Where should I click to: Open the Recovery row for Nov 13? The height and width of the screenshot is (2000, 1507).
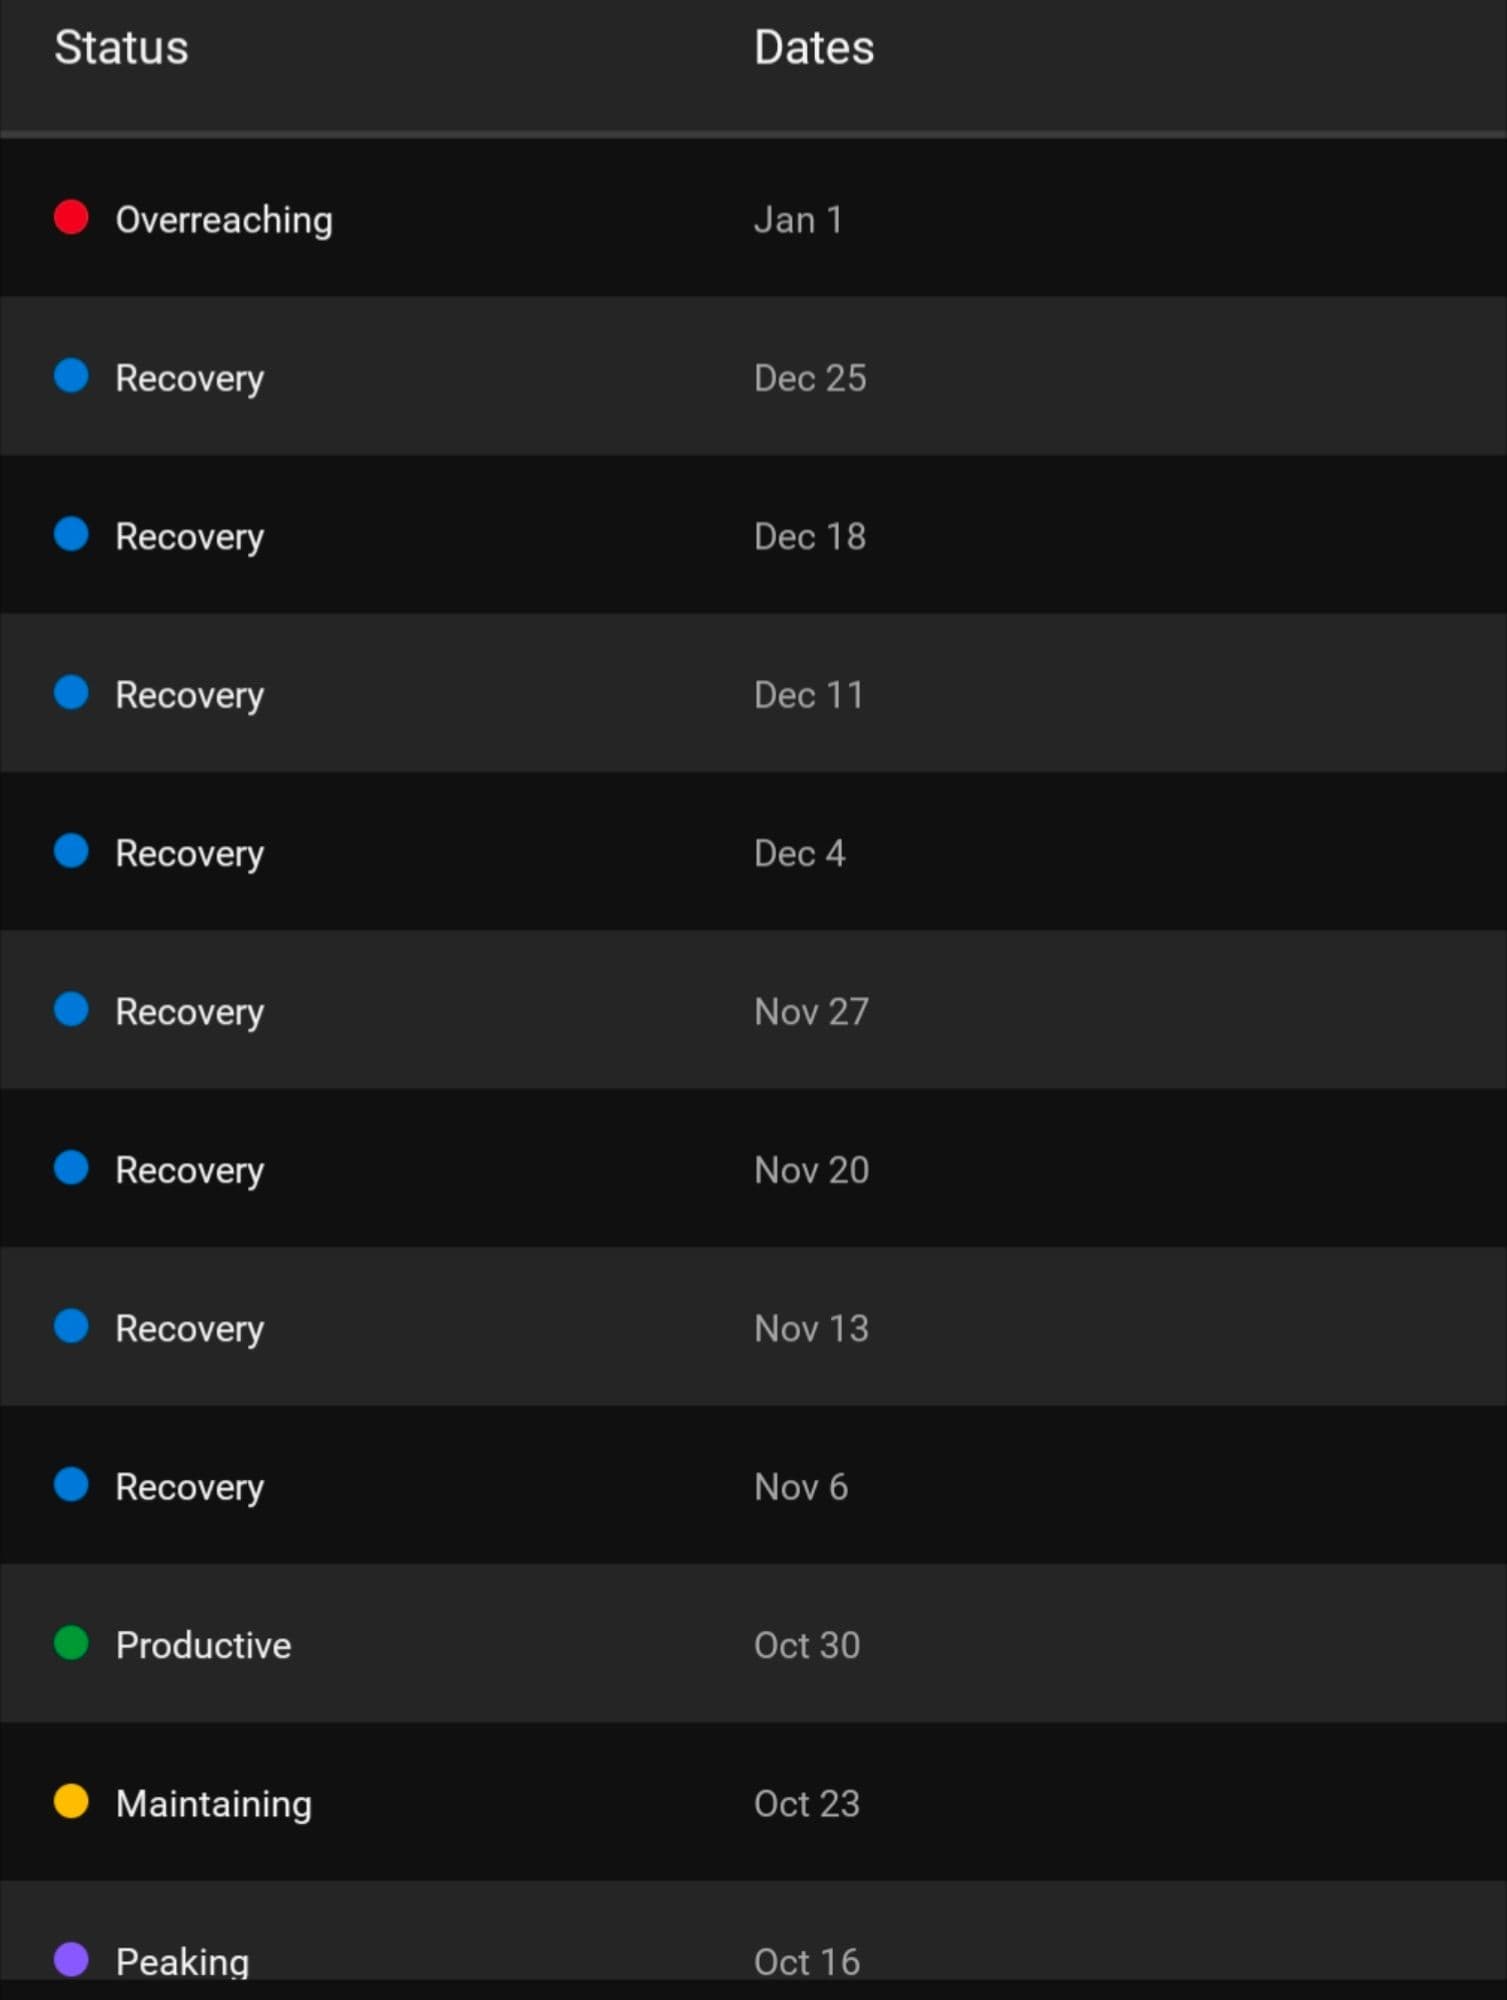pos(189,1329)
